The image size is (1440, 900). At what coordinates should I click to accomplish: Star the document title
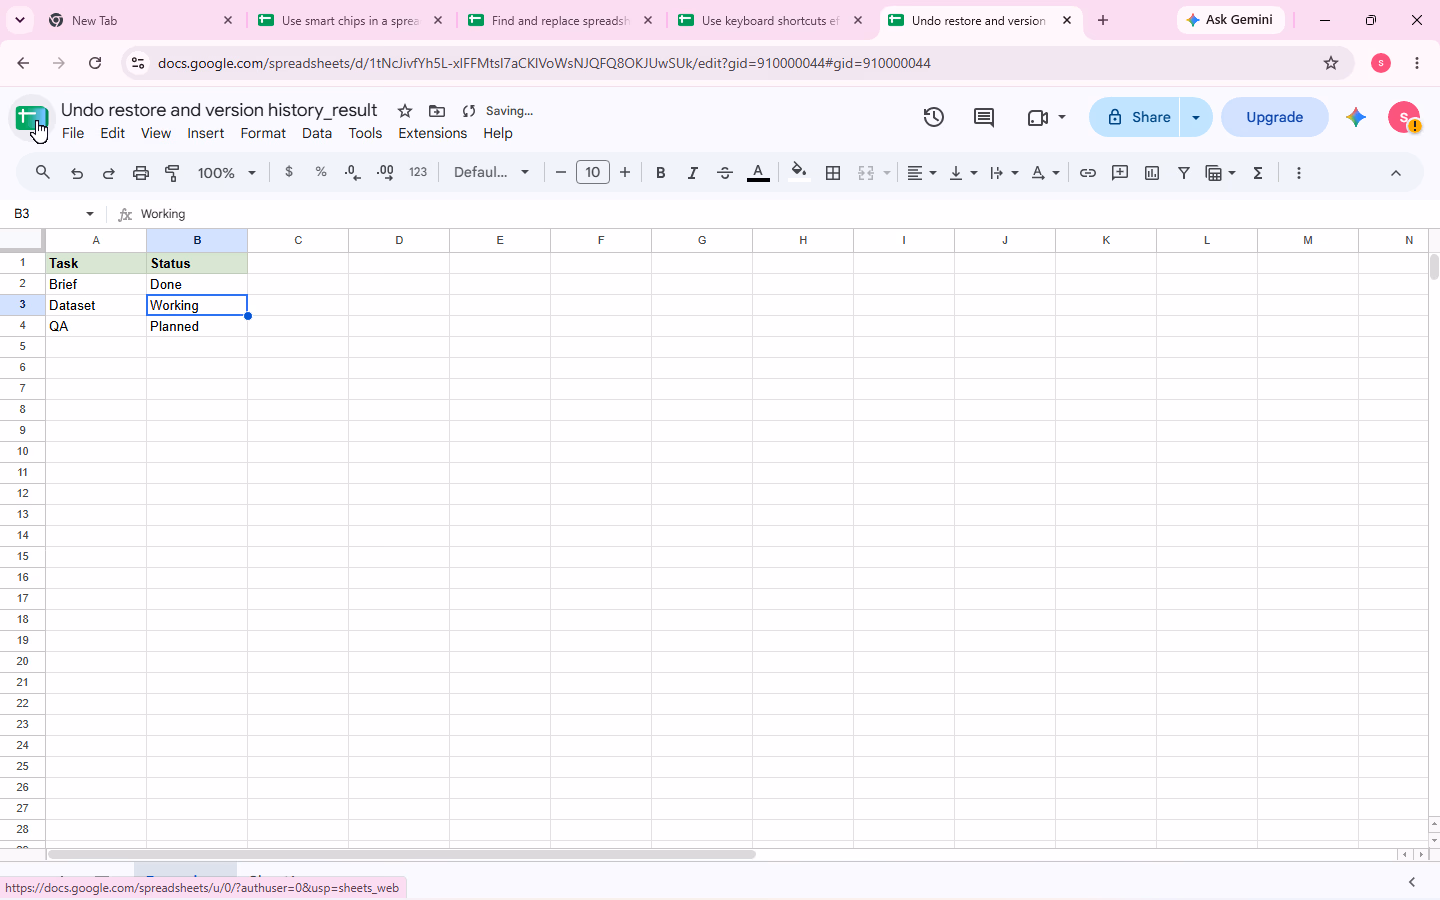point(404,111)
